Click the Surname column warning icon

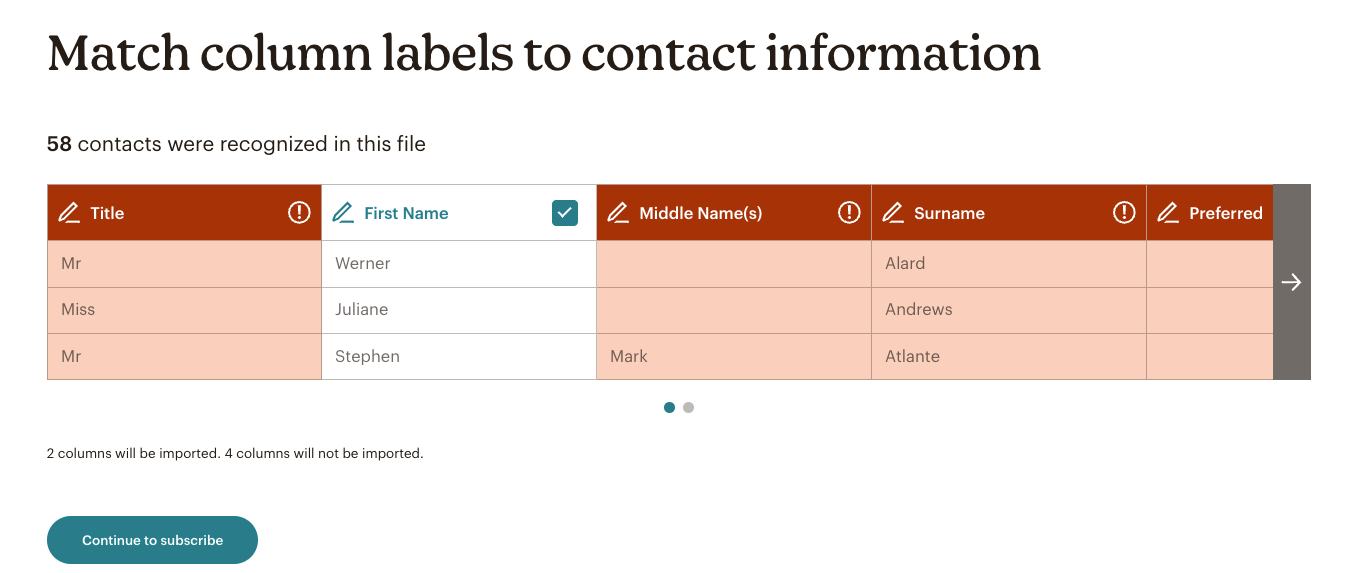point(1124,212)
